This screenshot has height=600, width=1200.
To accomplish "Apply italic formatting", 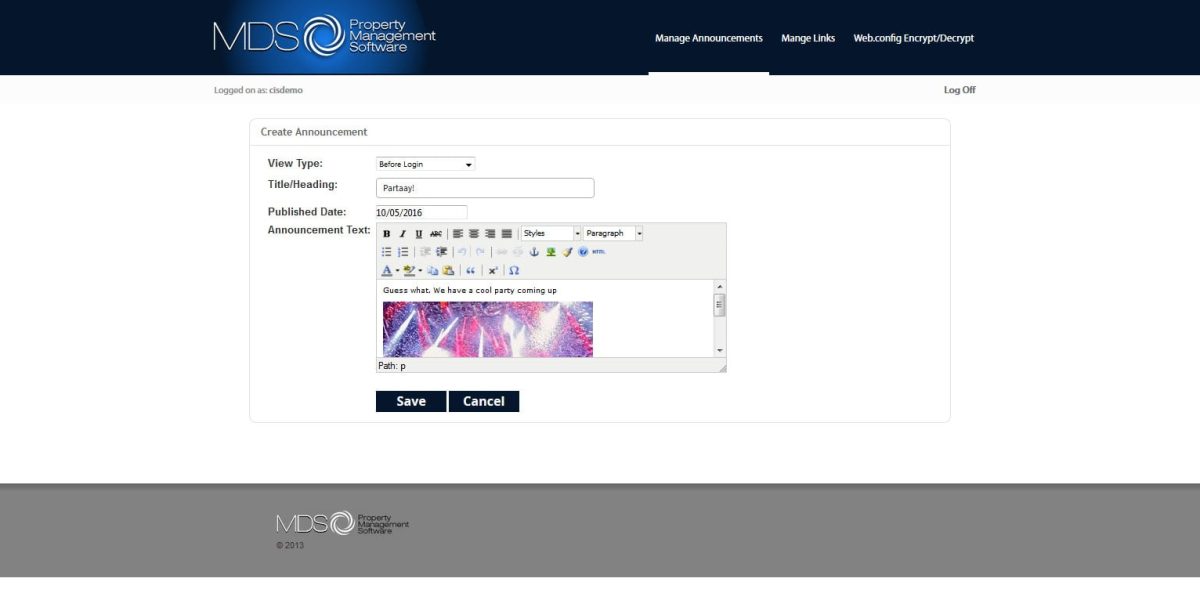I will pyautogui.click(x=402, y=233).
